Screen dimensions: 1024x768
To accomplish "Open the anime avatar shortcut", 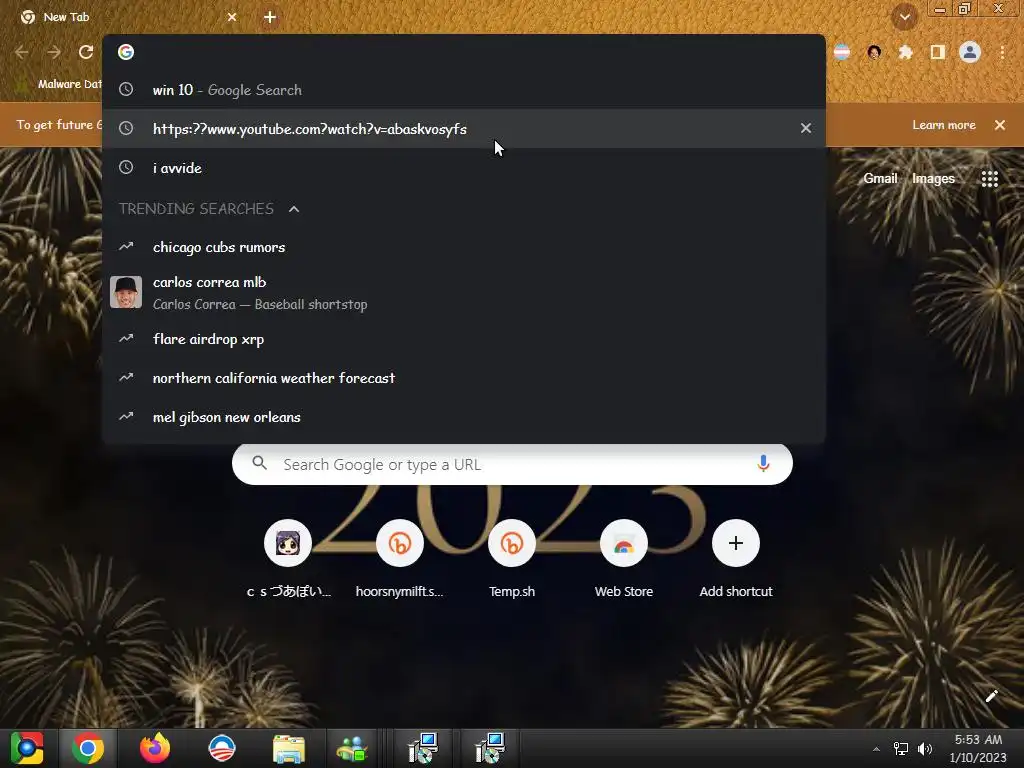I will pos(288,543).
